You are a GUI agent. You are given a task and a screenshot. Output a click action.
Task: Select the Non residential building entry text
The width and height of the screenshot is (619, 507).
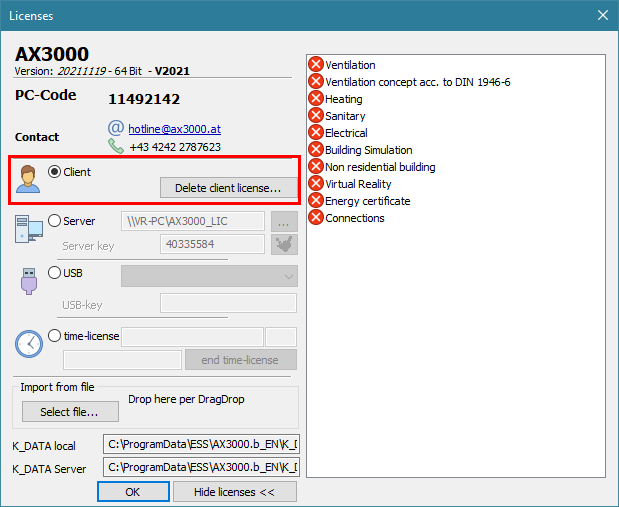(x=380, y=167)
